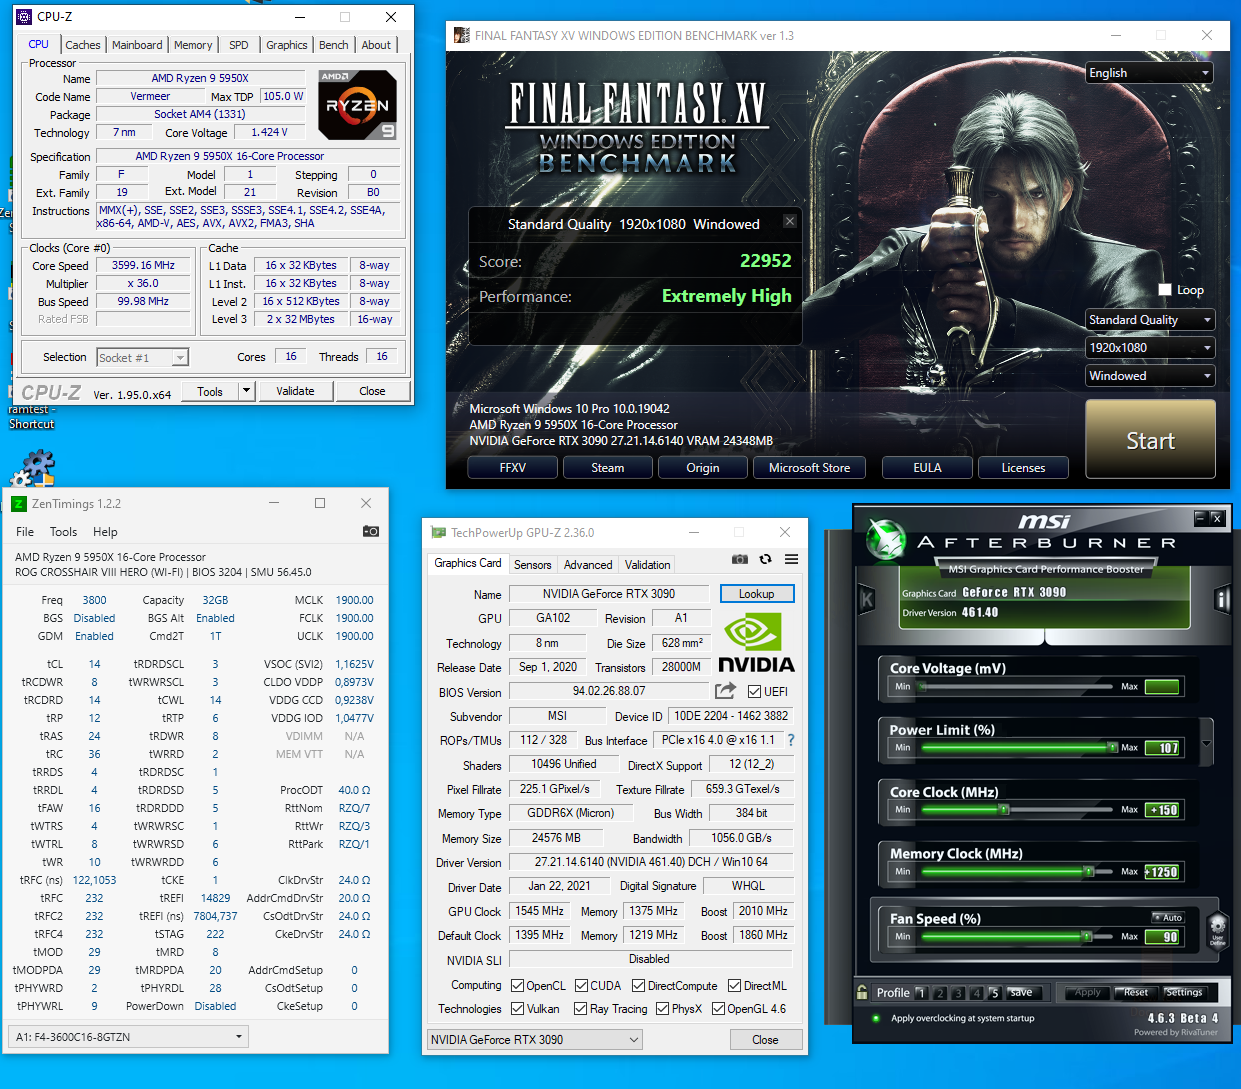Switch to the CPU-Z Mainboard tab

(137, 45)
